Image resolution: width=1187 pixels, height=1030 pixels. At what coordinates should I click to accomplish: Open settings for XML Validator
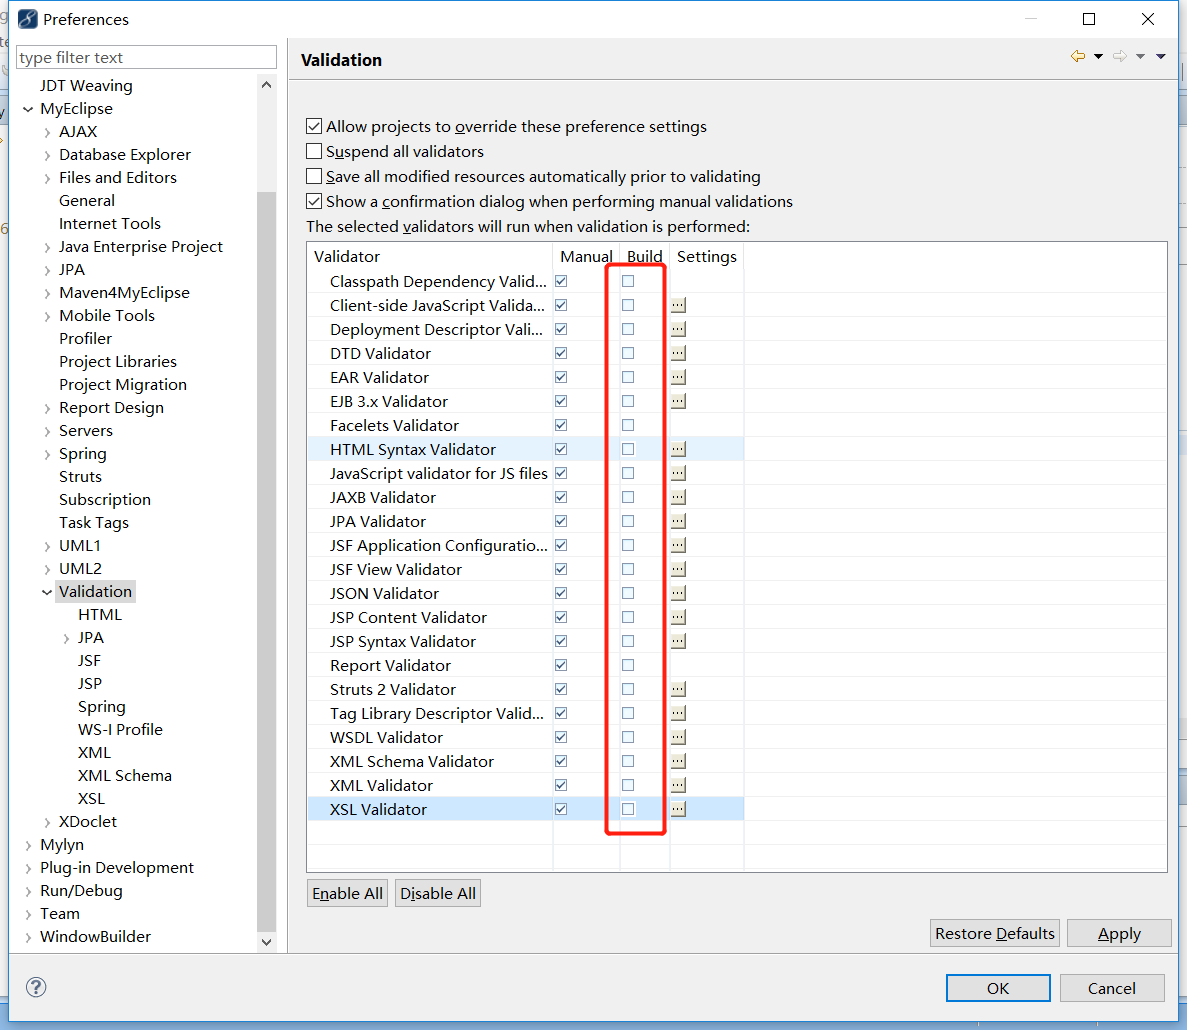[678, 785]
